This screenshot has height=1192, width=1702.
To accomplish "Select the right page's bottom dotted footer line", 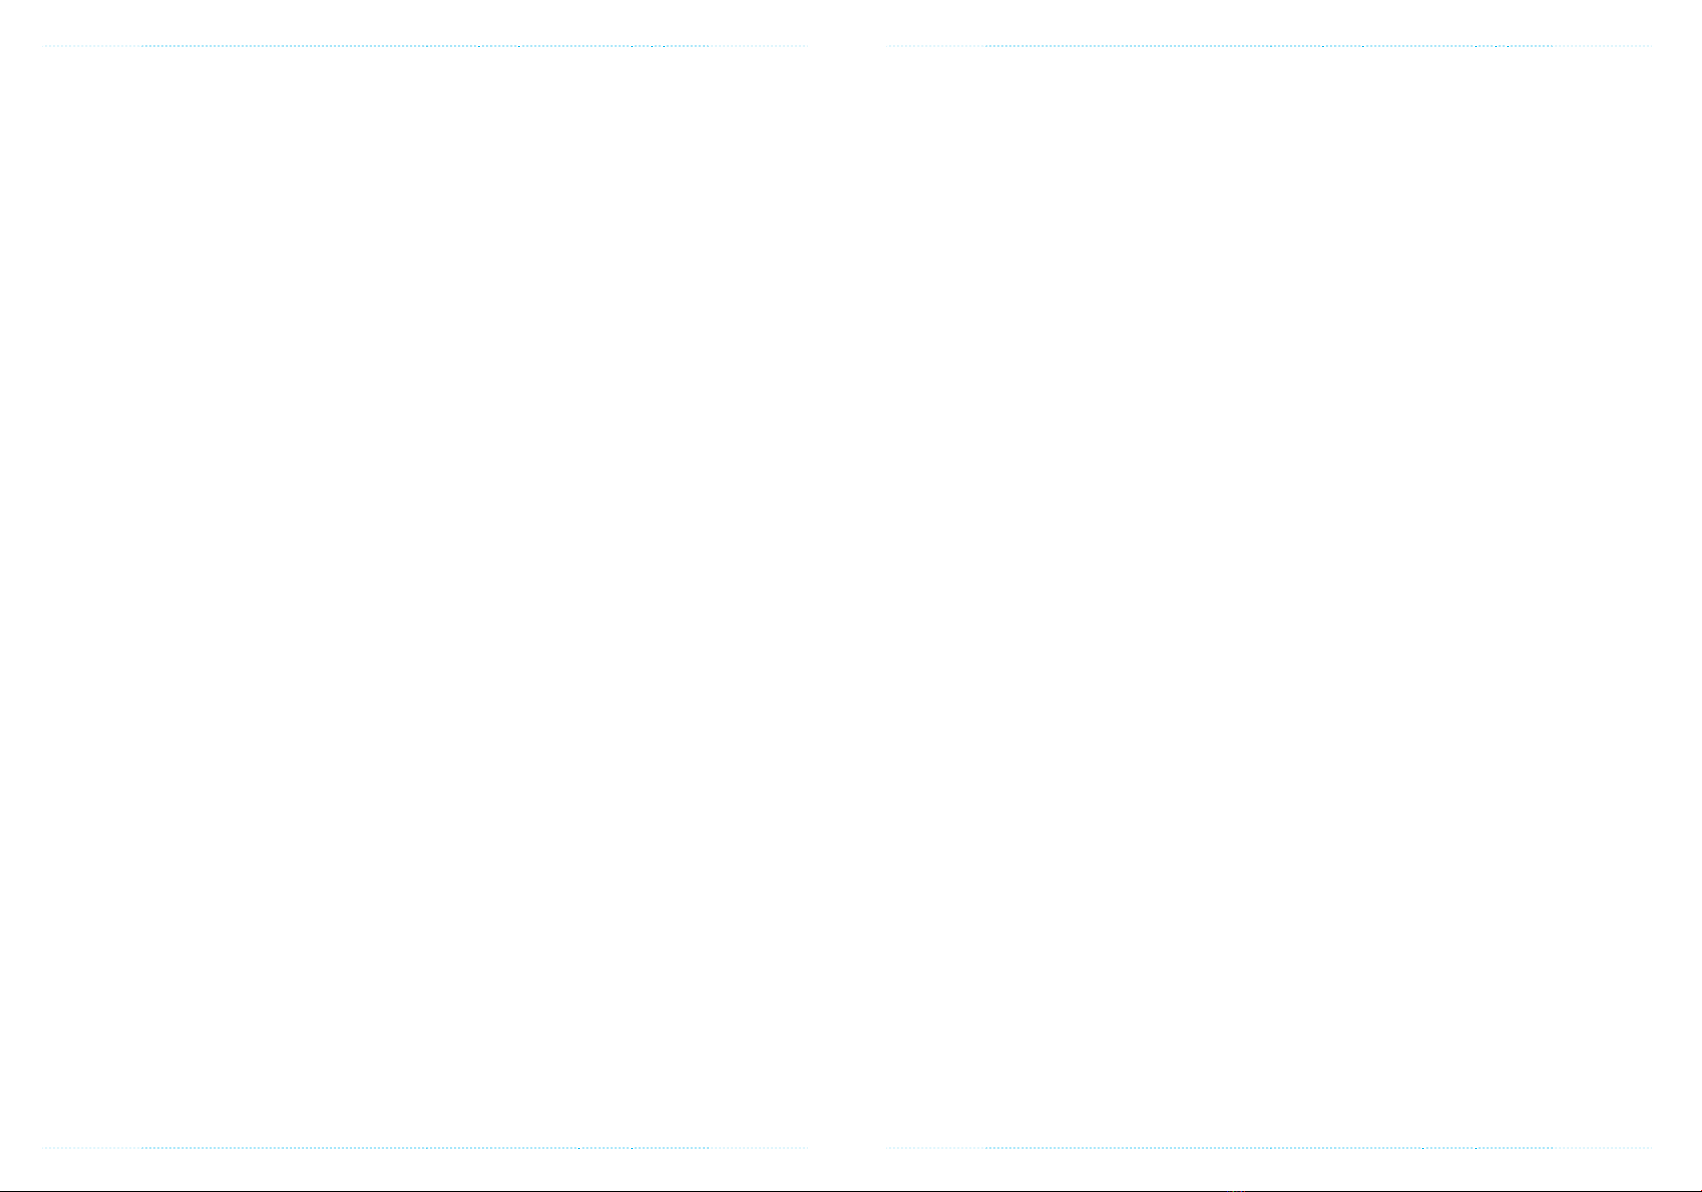I will (1270, 1148).
